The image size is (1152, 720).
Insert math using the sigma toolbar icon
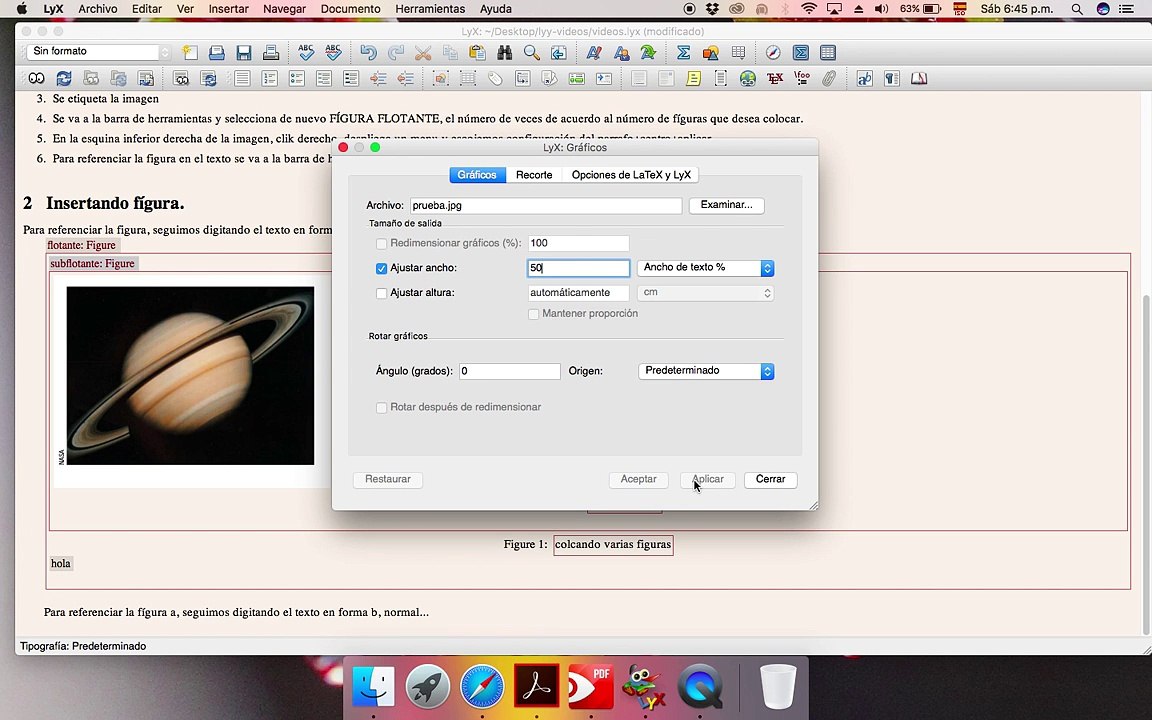[683, 53]
